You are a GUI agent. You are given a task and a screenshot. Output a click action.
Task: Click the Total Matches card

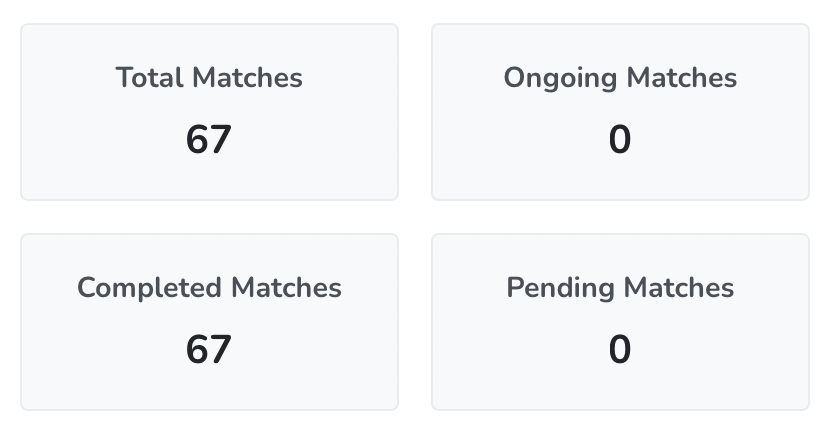pos(209,112)
